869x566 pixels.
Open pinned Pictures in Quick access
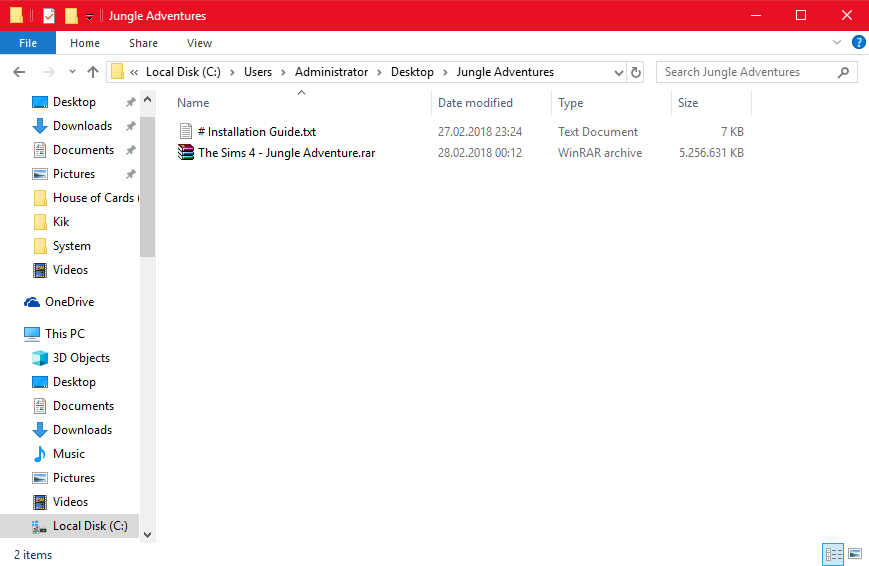pyautogui.click(x=74, y=174)
